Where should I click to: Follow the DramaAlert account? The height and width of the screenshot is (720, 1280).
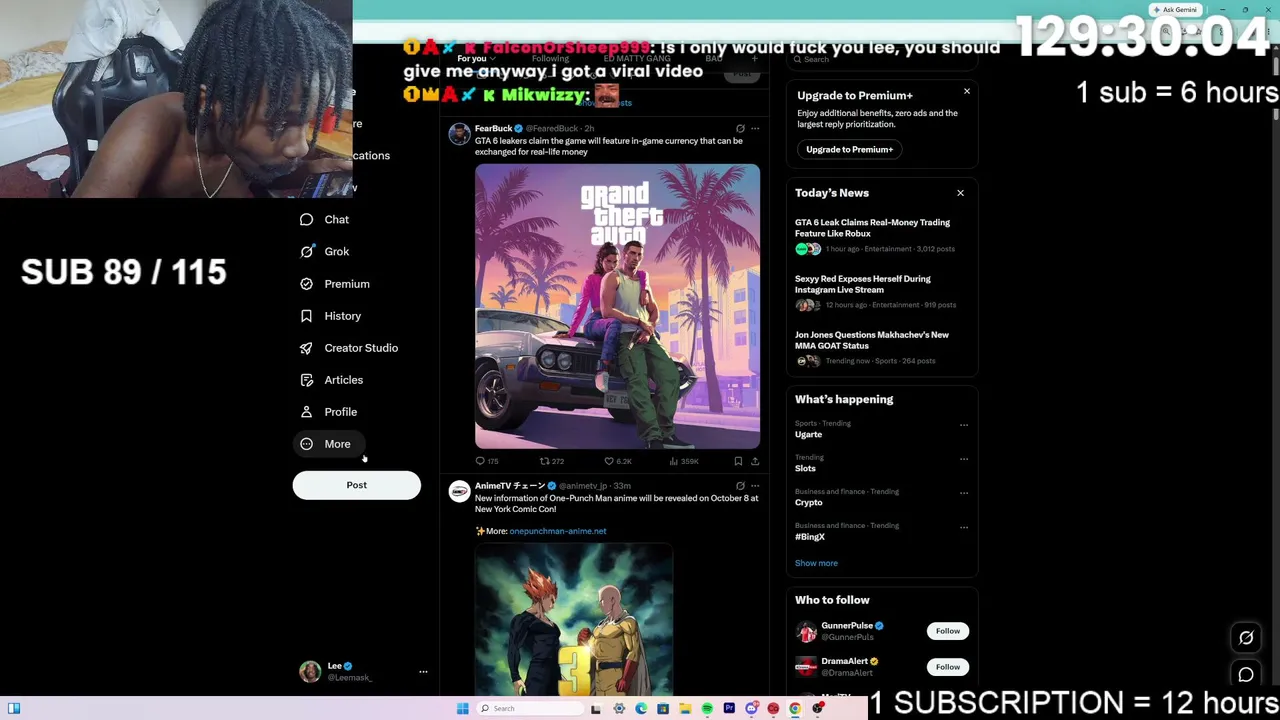click(948, 667)
